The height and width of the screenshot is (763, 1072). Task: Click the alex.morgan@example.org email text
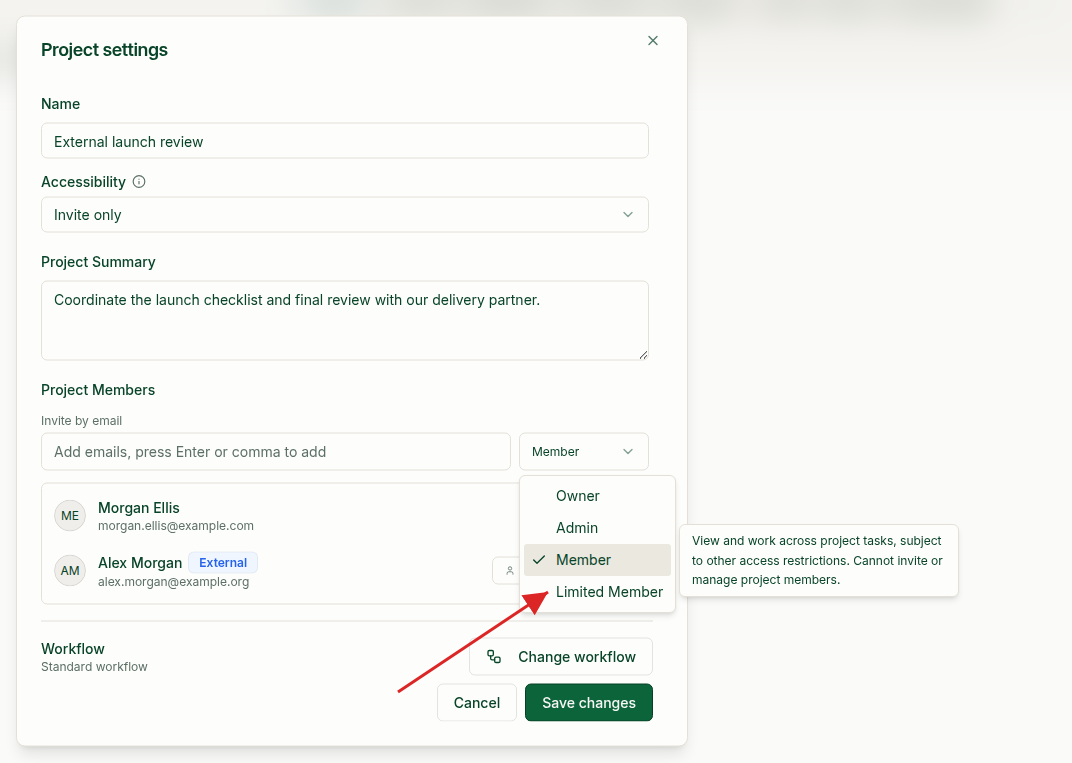174,582
